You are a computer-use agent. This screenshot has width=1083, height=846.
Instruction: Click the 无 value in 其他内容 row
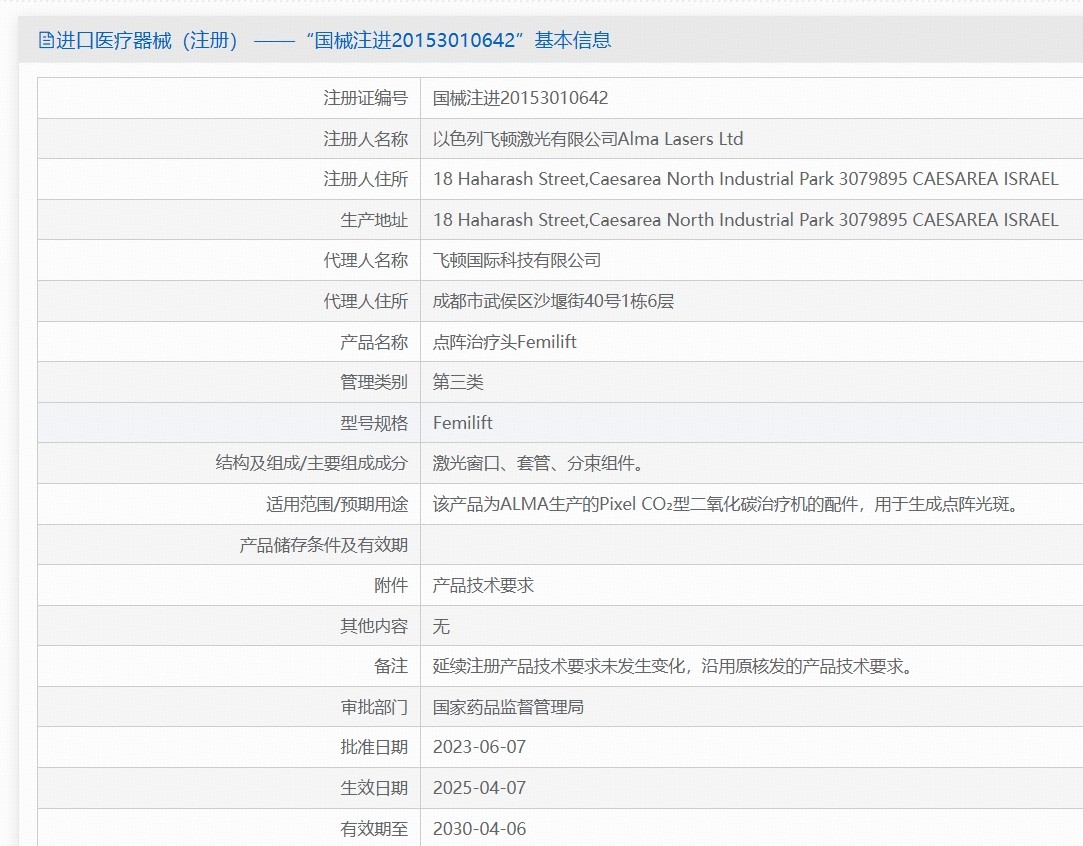[x=441, y=626]
